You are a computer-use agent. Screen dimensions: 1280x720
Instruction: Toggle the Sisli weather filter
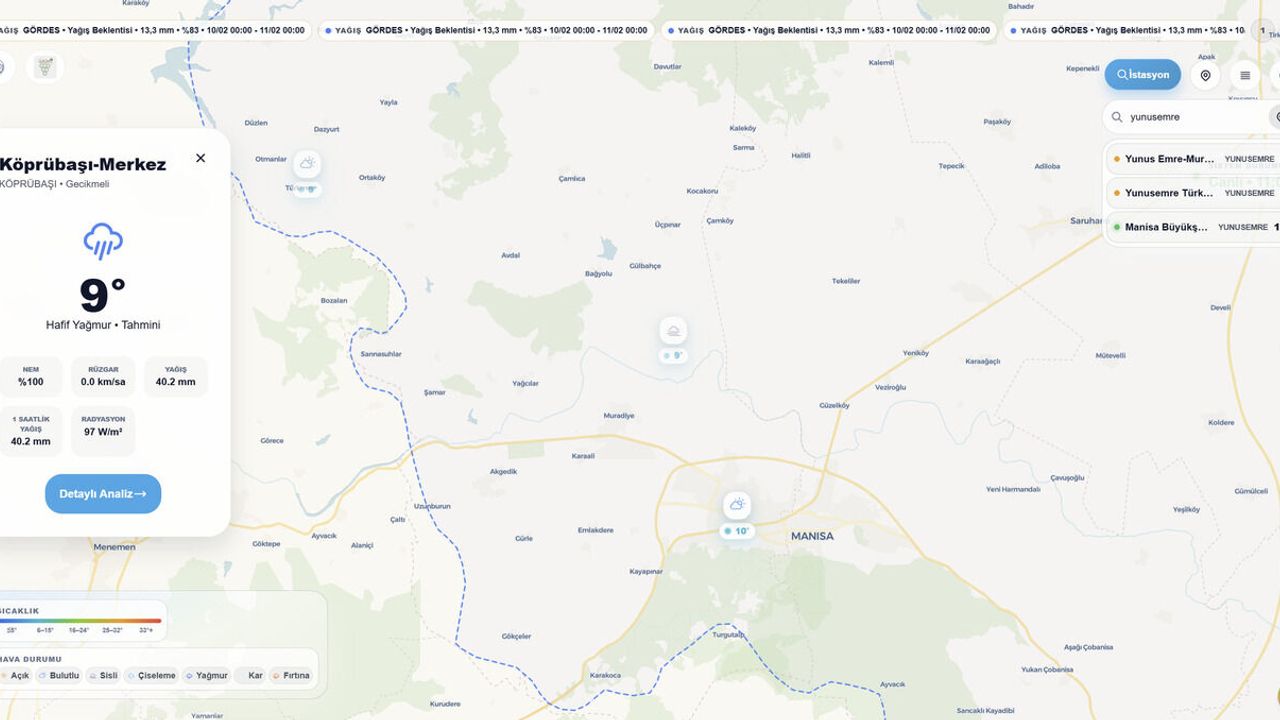tap(104, 675)
